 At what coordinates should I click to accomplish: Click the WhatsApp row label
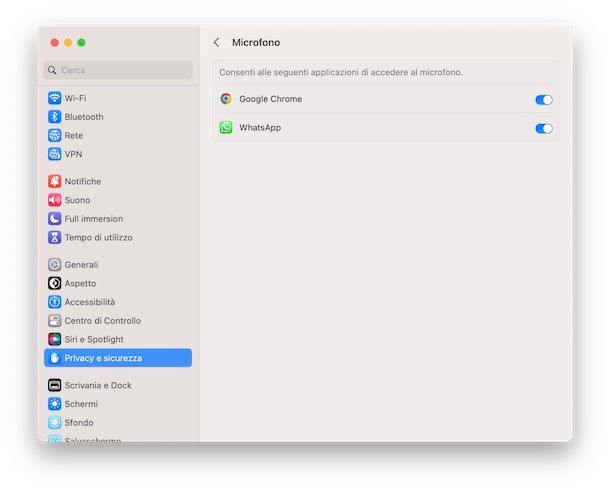click(260, 128)
